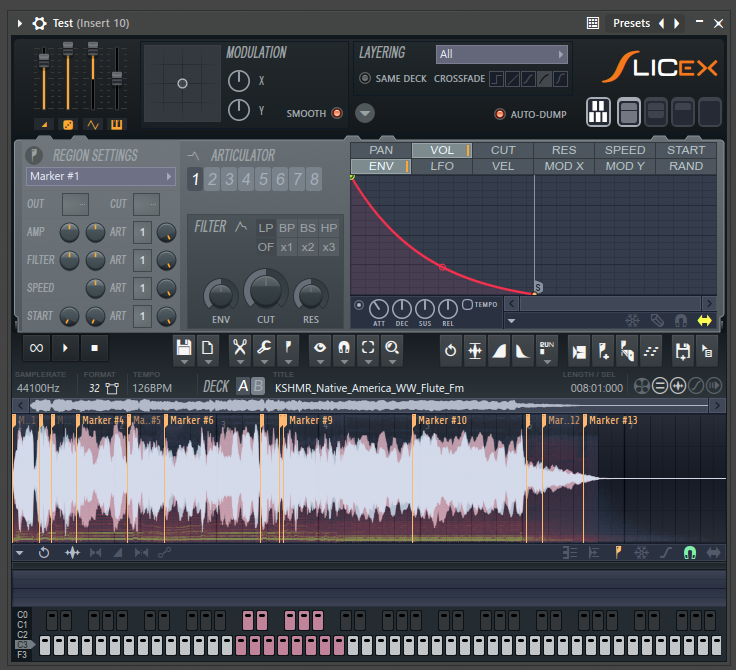Apply fade in ramp tool

[x=499, y=350]
